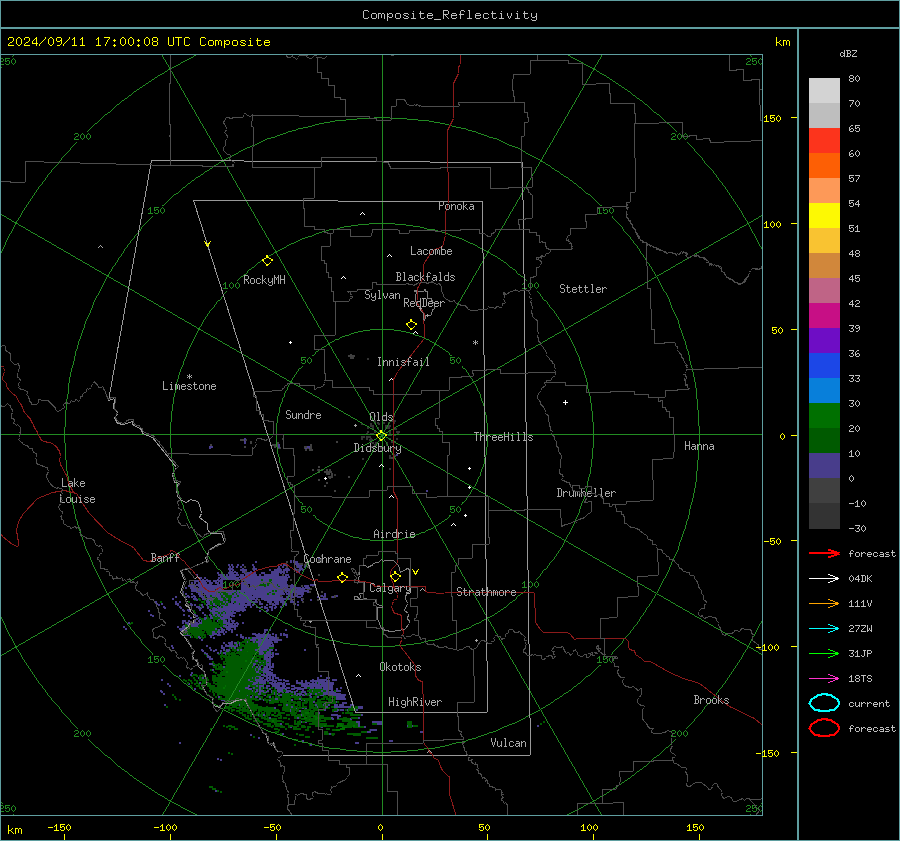Click the green 31JP arrow icon
The image size is (900, 841).
(x=824, y=653)
